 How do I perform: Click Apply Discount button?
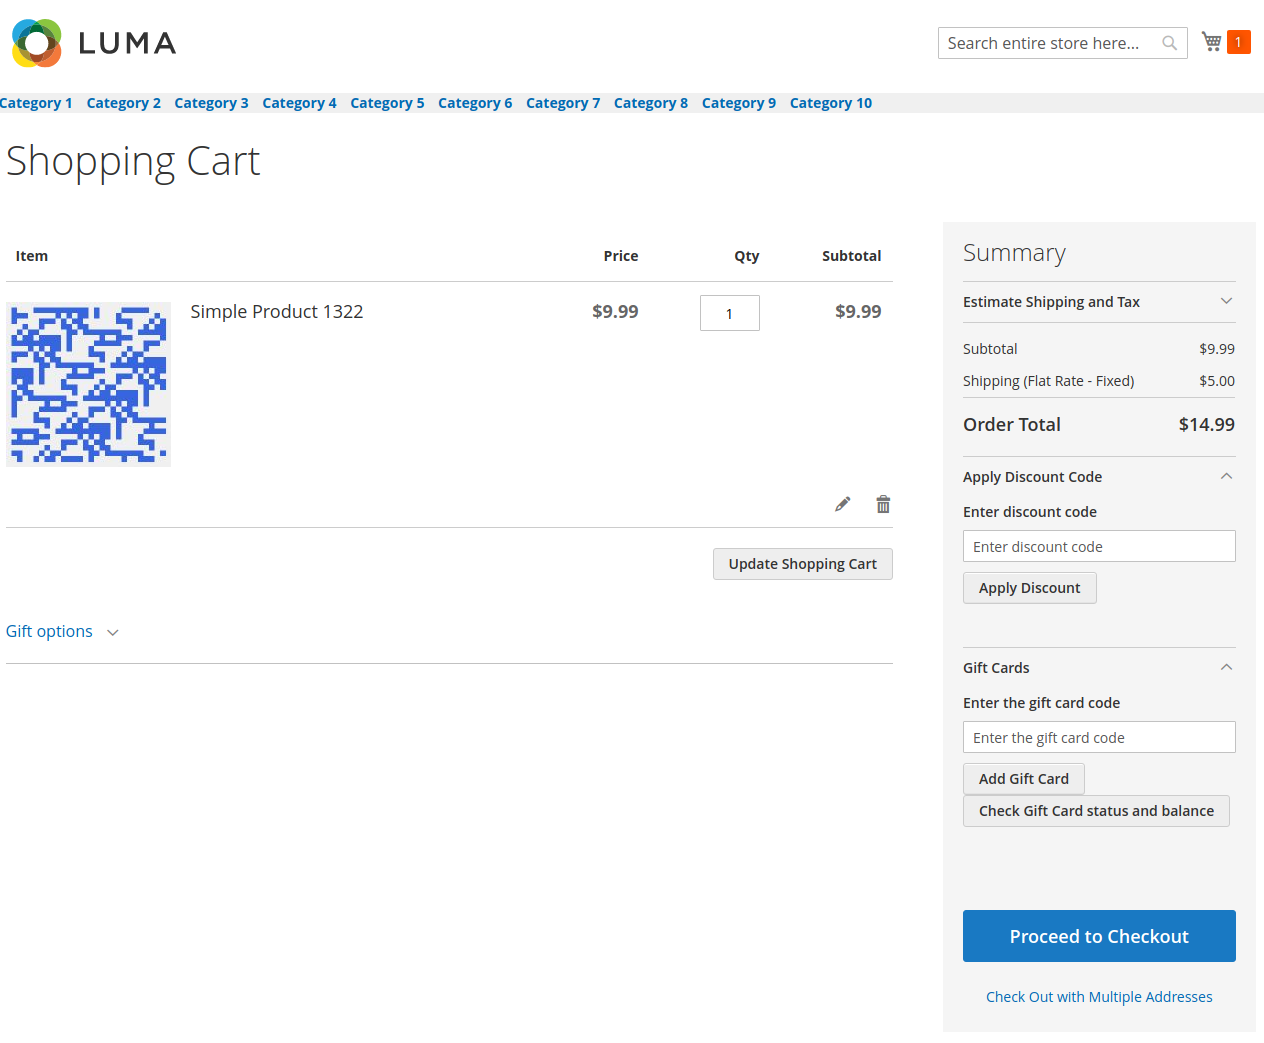pyautogui.click(x=1030, y=588)
